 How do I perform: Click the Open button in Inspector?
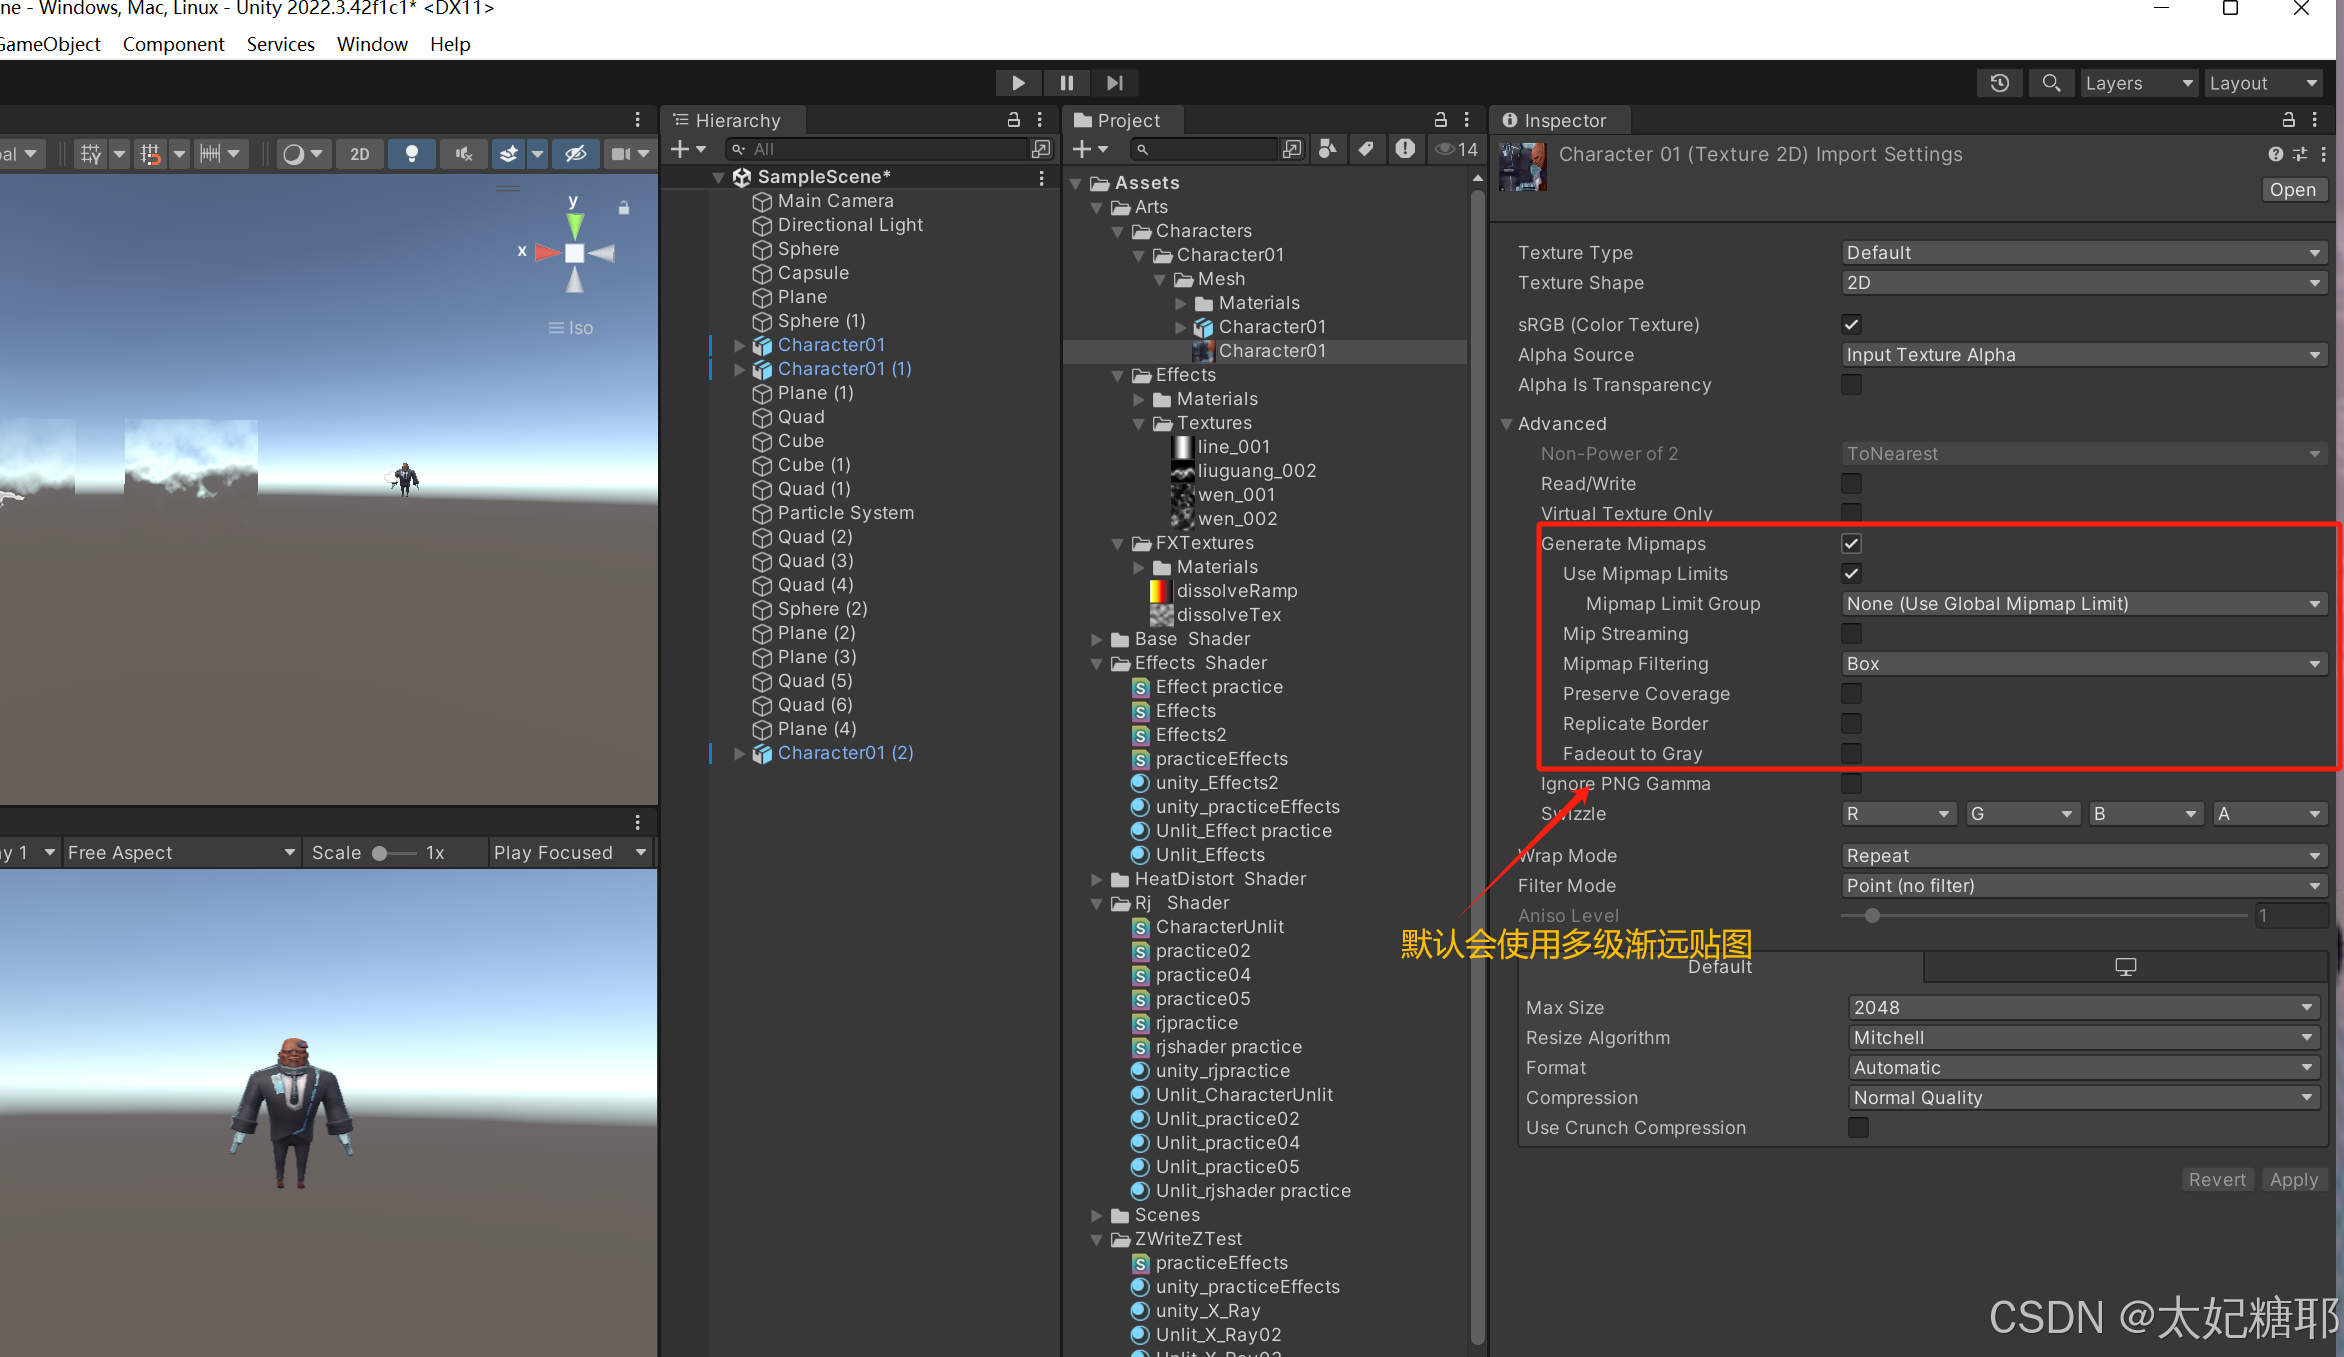click(x=2292, y=190)
